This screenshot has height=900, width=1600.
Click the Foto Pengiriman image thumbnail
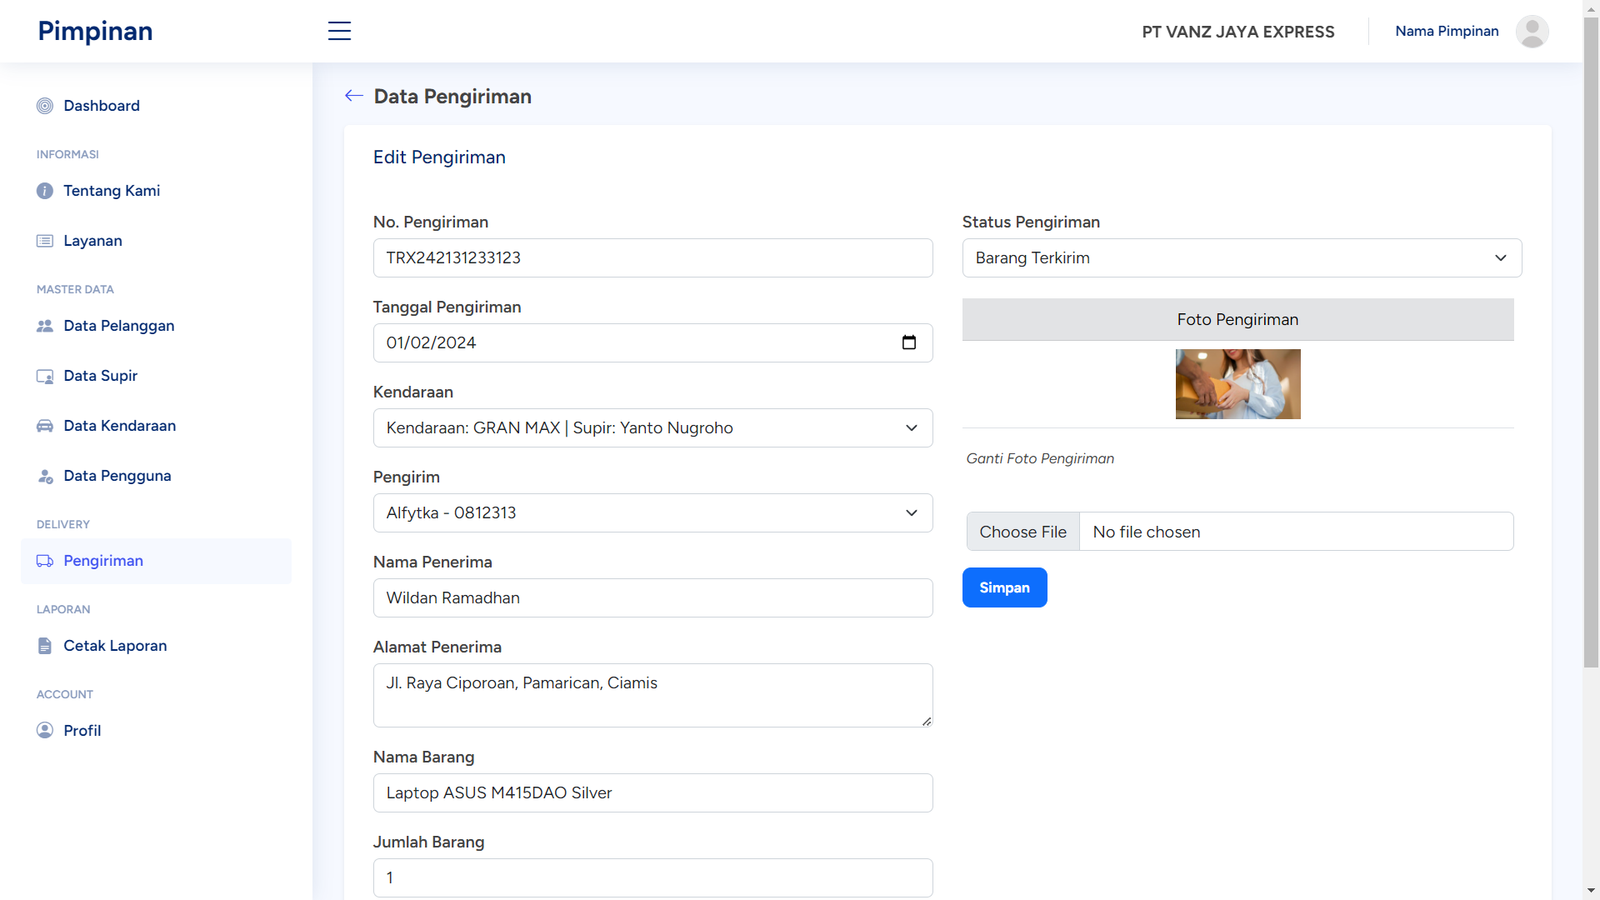1237,384
